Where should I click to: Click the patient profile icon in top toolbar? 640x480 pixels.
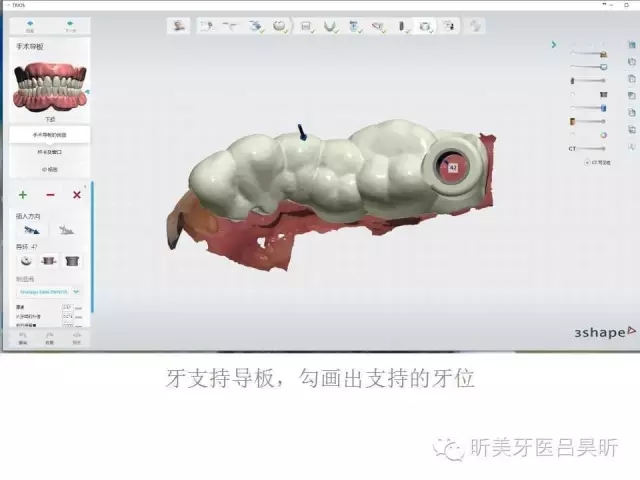tap(179, 26)
